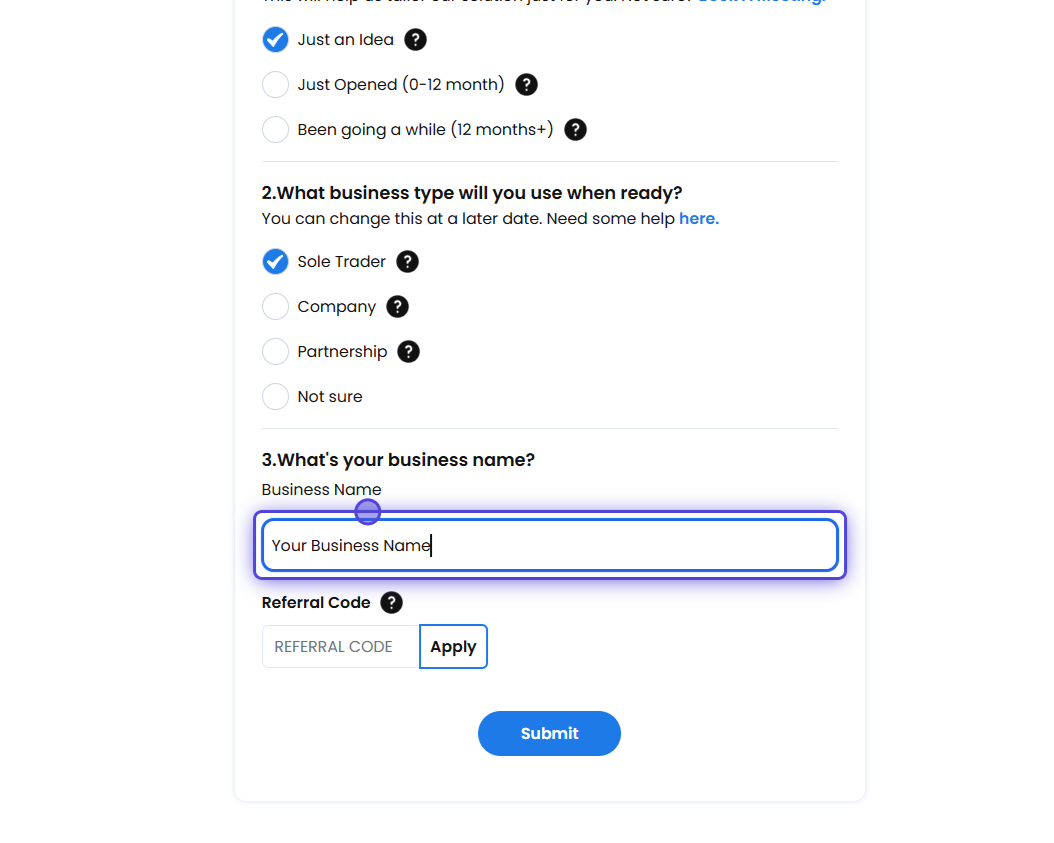Open the Sole Trader help tooltip icon

click(x=407, y=262)
